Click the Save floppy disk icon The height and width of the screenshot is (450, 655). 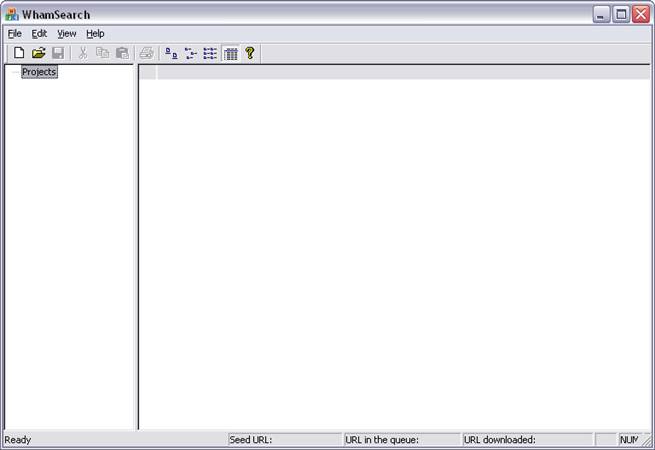tap(58, 53)
